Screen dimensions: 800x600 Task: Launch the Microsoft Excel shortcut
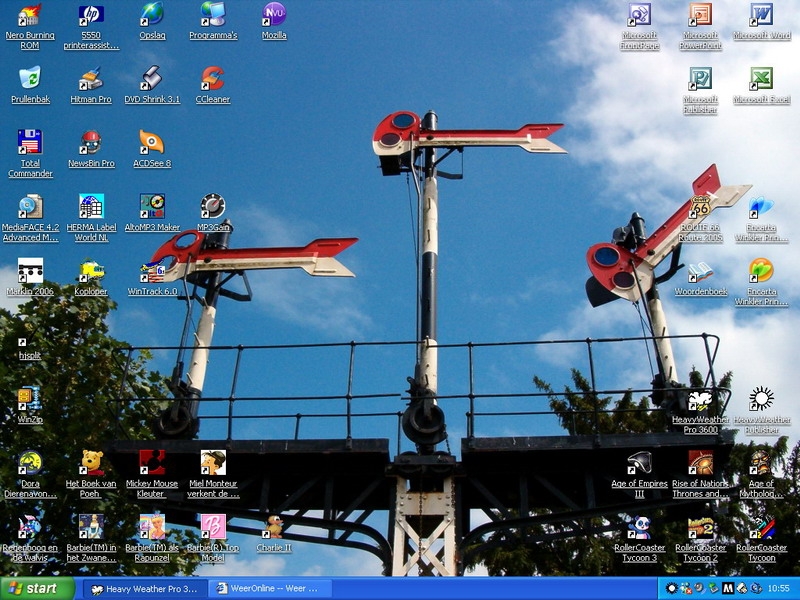761,79
